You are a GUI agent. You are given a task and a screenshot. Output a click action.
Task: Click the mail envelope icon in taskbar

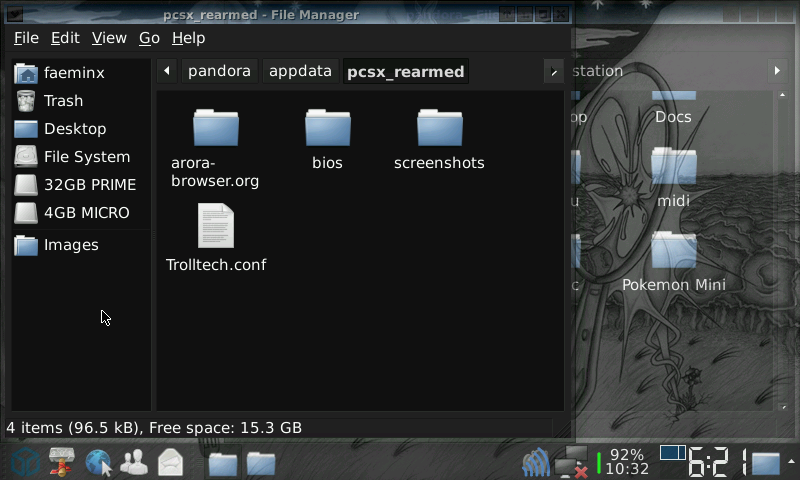tap(170, 462)
